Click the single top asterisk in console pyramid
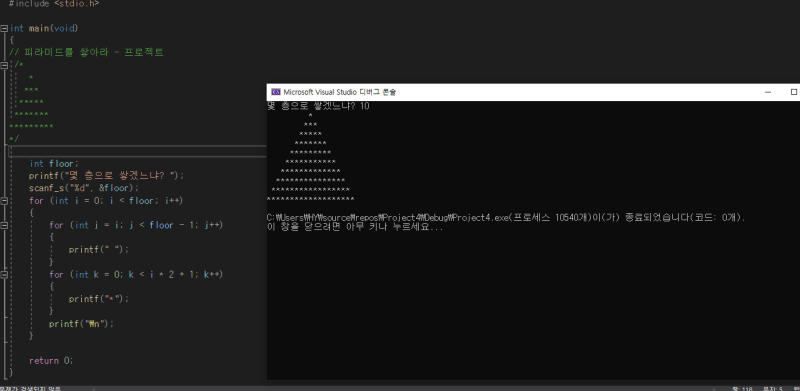The width and height of the screenshot is (800, 391). pos(310,116)
